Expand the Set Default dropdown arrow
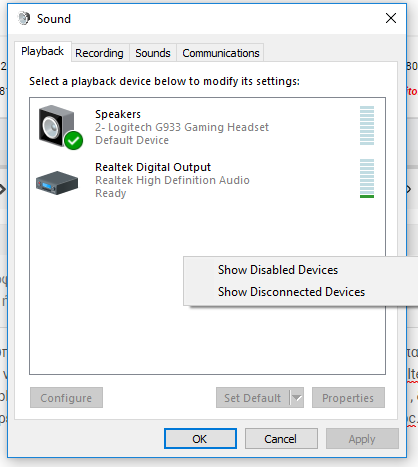 (x=297, y=398)
